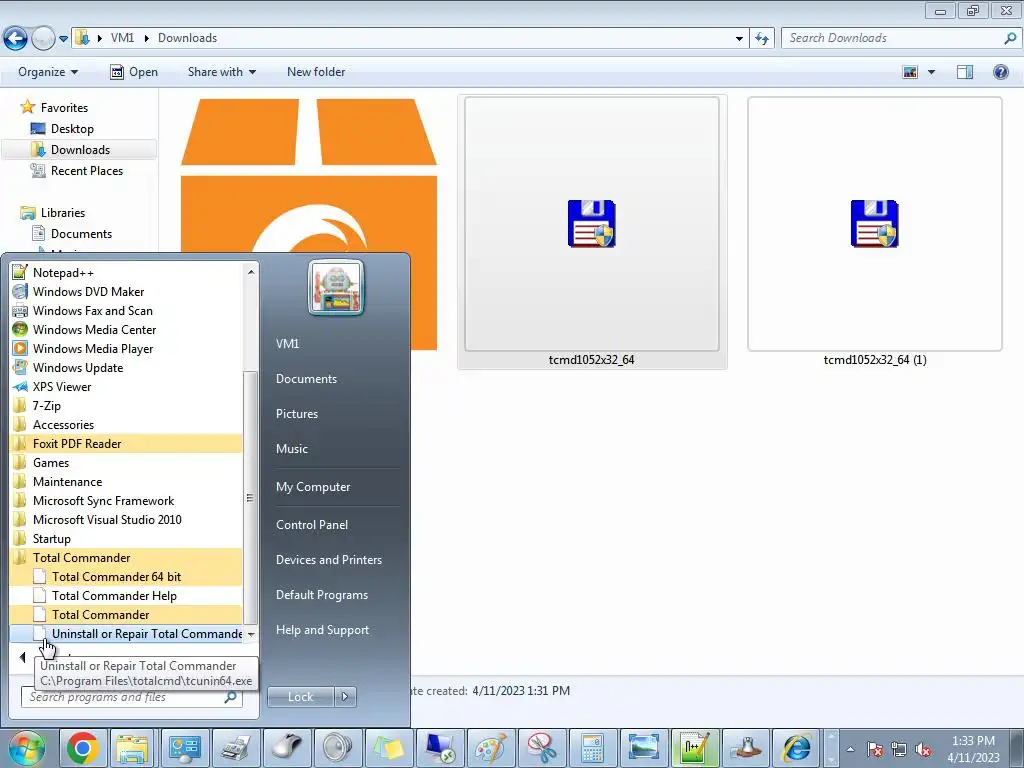Open Default Programs
Screen dimensions: 1024x768
point(321,595)
